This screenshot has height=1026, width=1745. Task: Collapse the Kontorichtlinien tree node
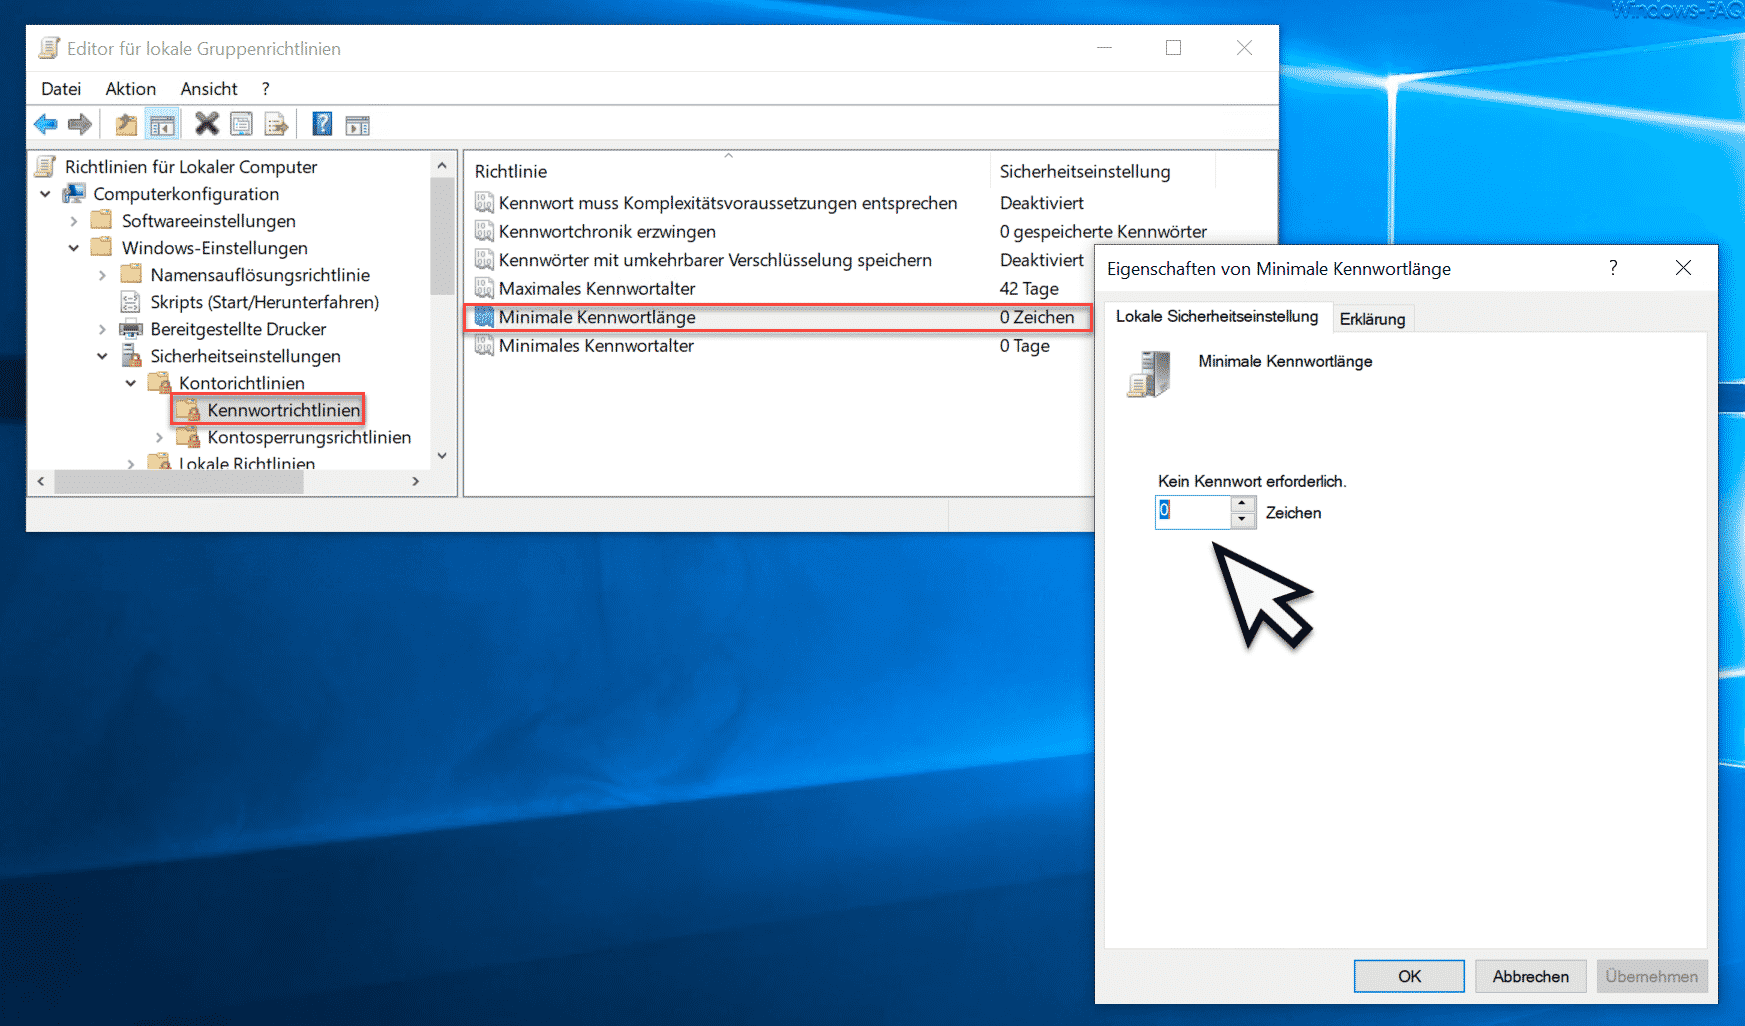tap(131, 383)
